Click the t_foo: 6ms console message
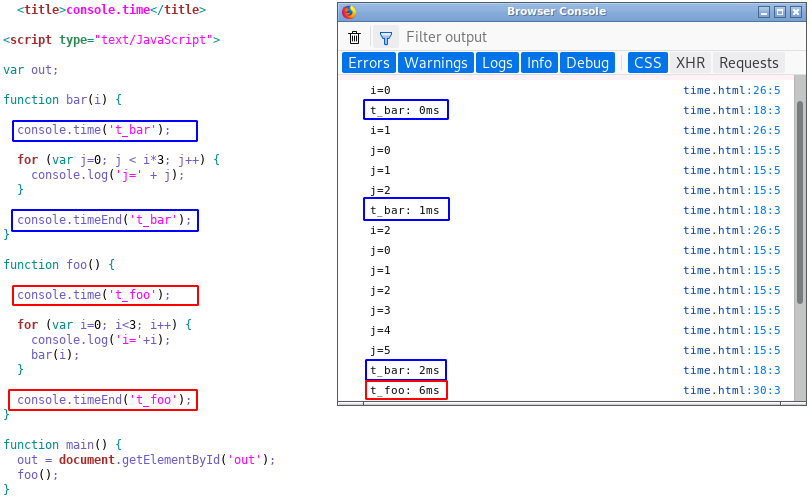Image resolution: width=810 pixels, height=496 pixels. [x=405, y=390]
